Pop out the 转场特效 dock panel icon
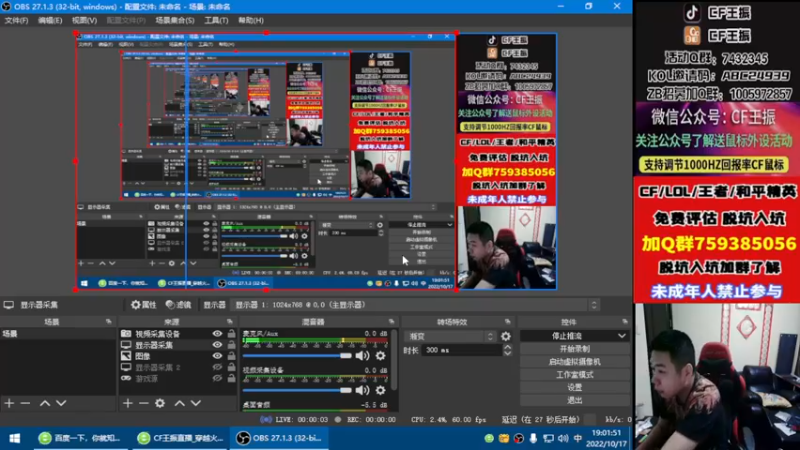Viewport: 800px width, 450px height. click(x=508, y=321)
